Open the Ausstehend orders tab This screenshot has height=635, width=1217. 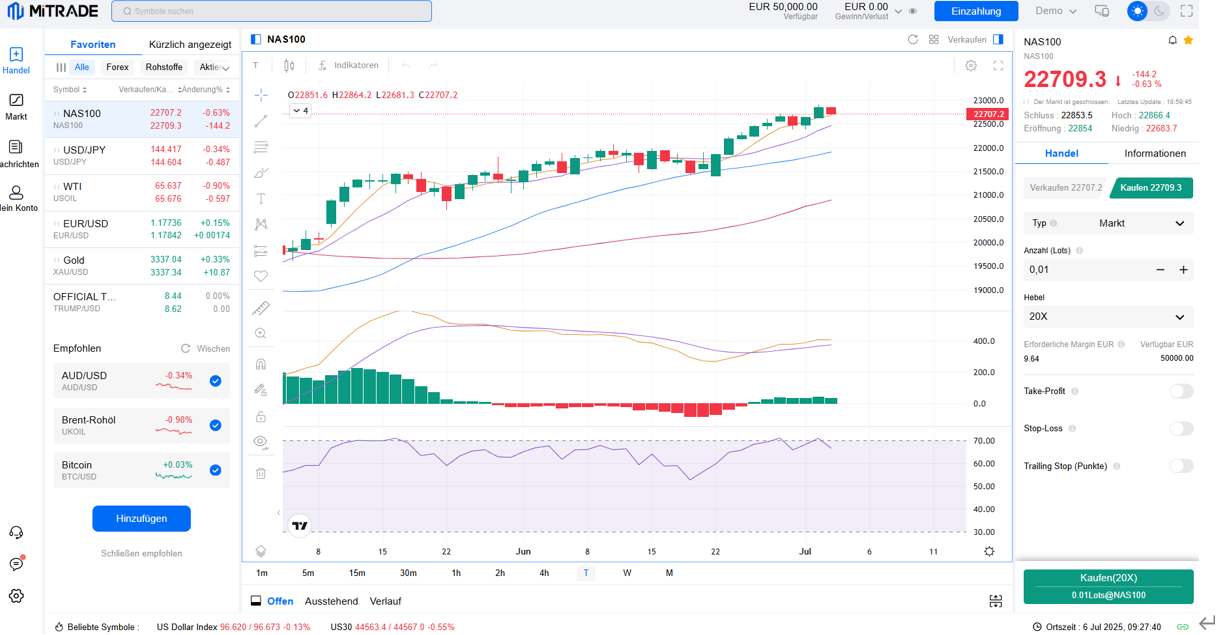pyautogui.click(x=331, y=601)
